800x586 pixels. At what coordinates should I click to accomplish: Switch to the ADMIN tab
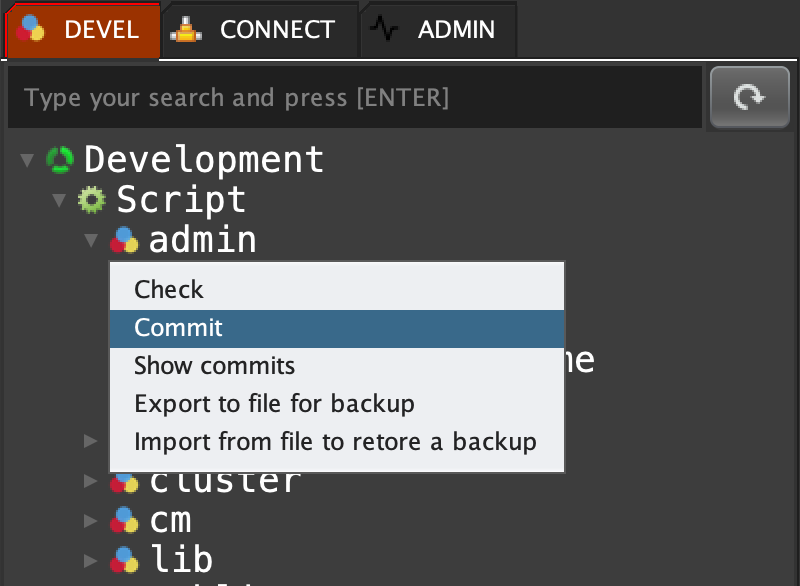(x=438, y=30)
